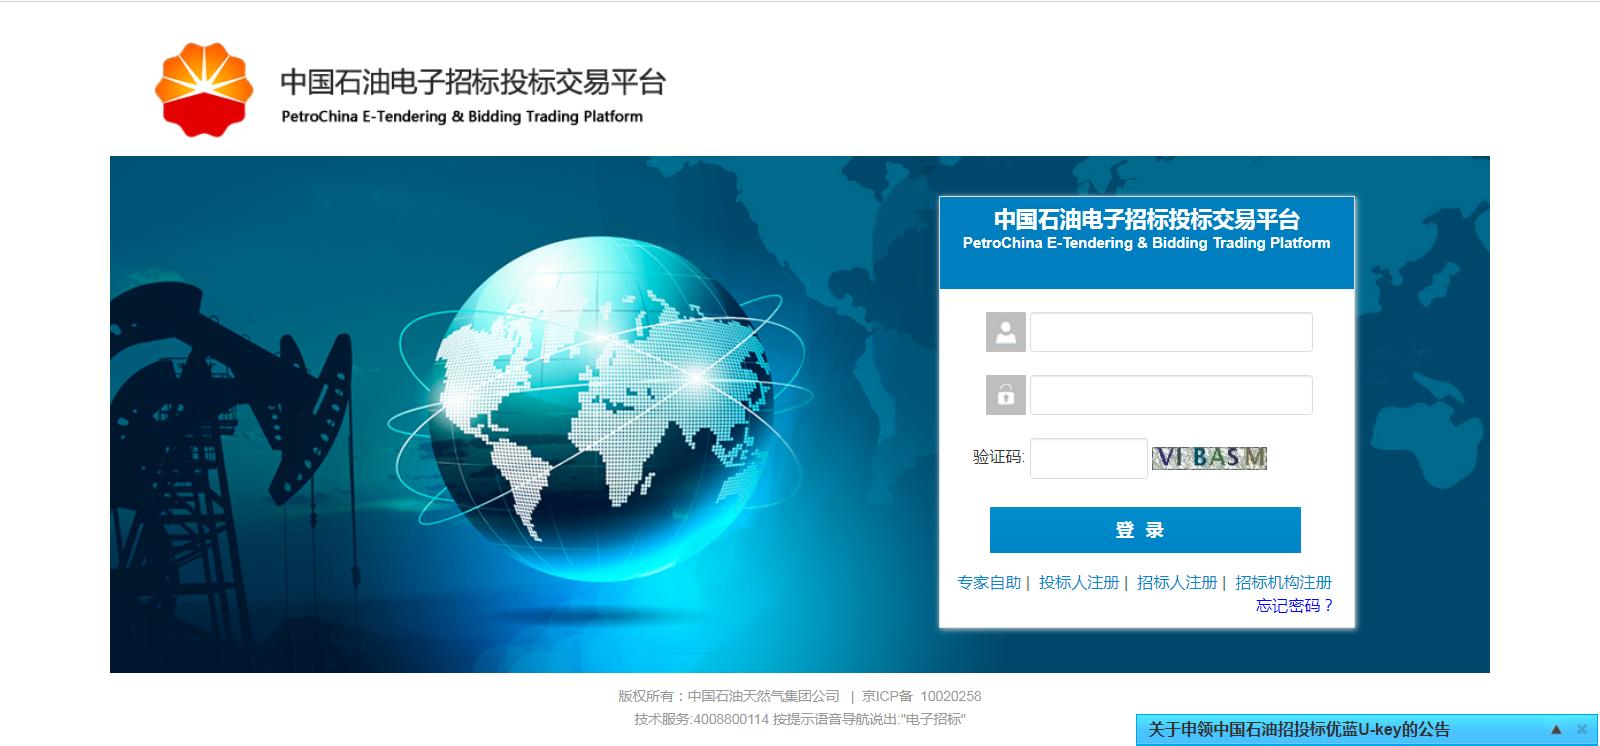
Task: Expand the U-key announcement with the up arrow
Action: click(x=1556, y=730)
